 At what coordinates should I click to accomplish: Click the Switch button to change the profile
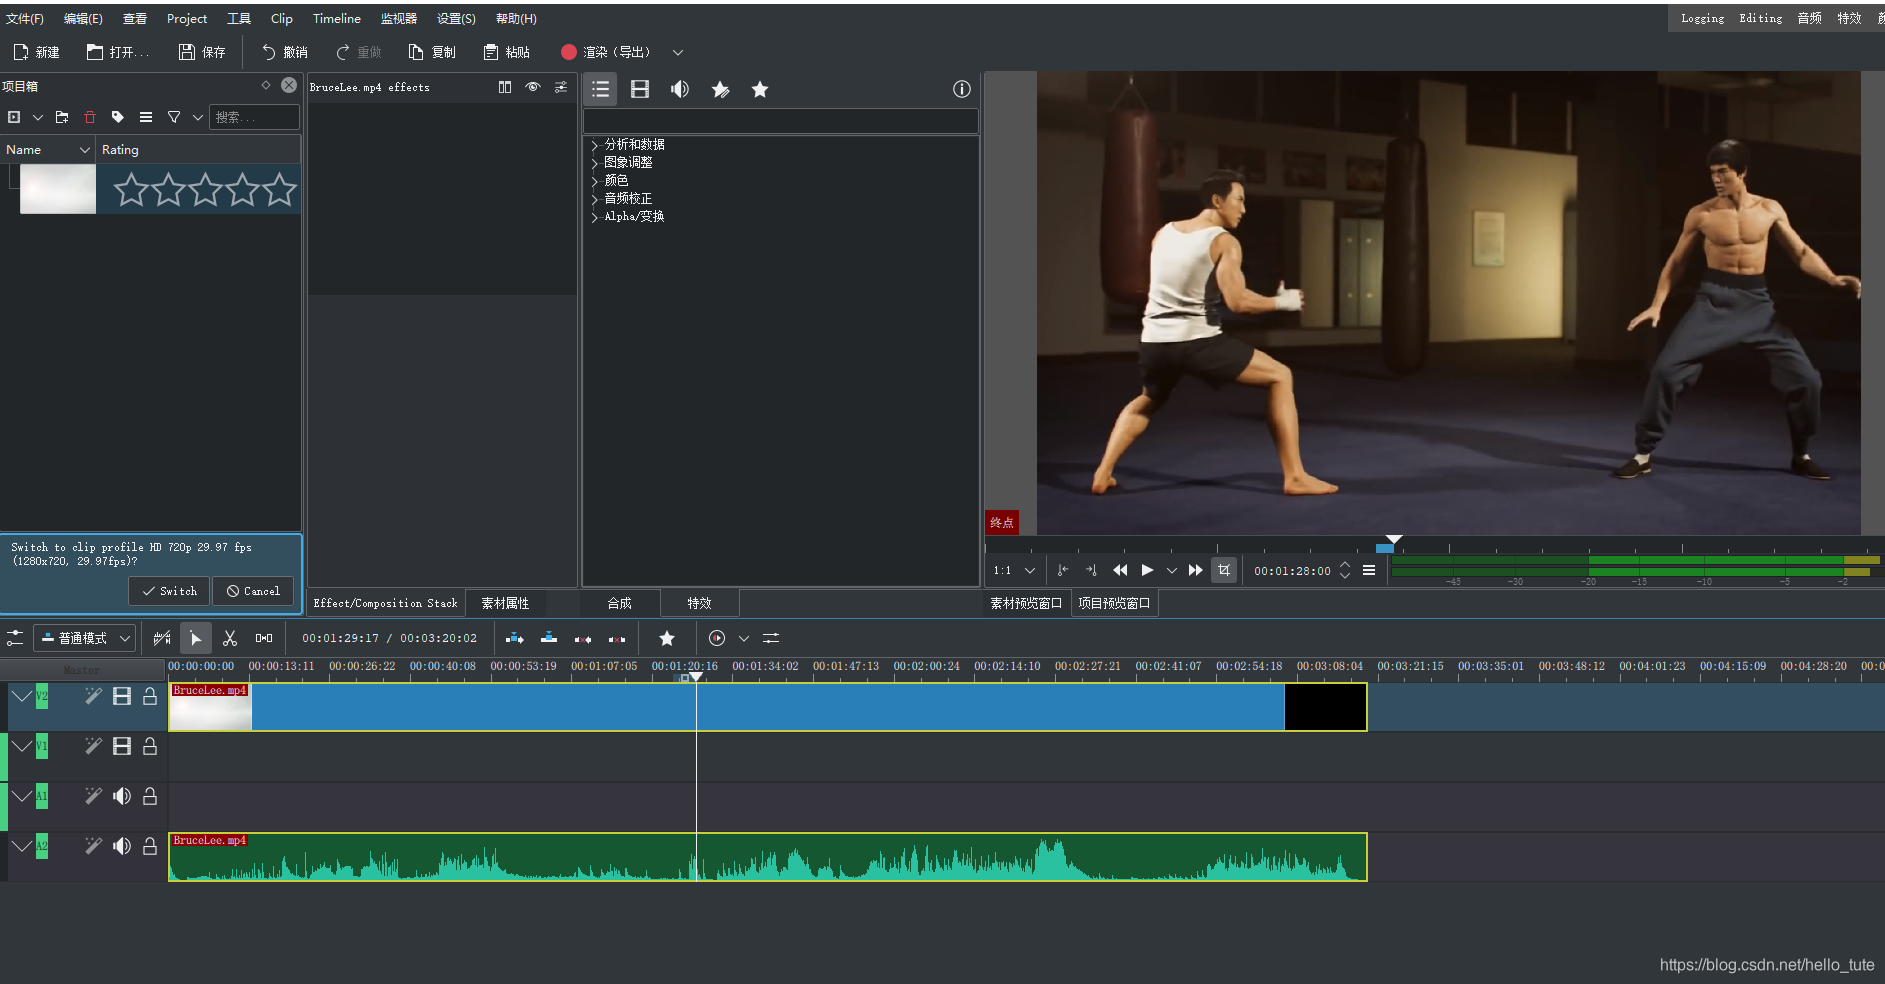[169, 591]
